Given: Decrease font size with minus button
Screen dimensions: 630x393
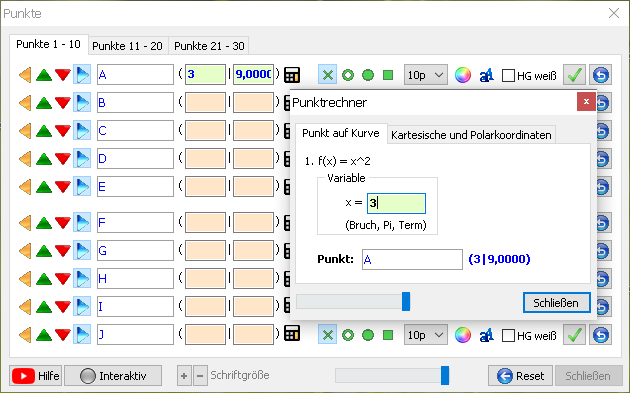Looking at the screenshot, I should pyautogui.click(x=200, y=376).
